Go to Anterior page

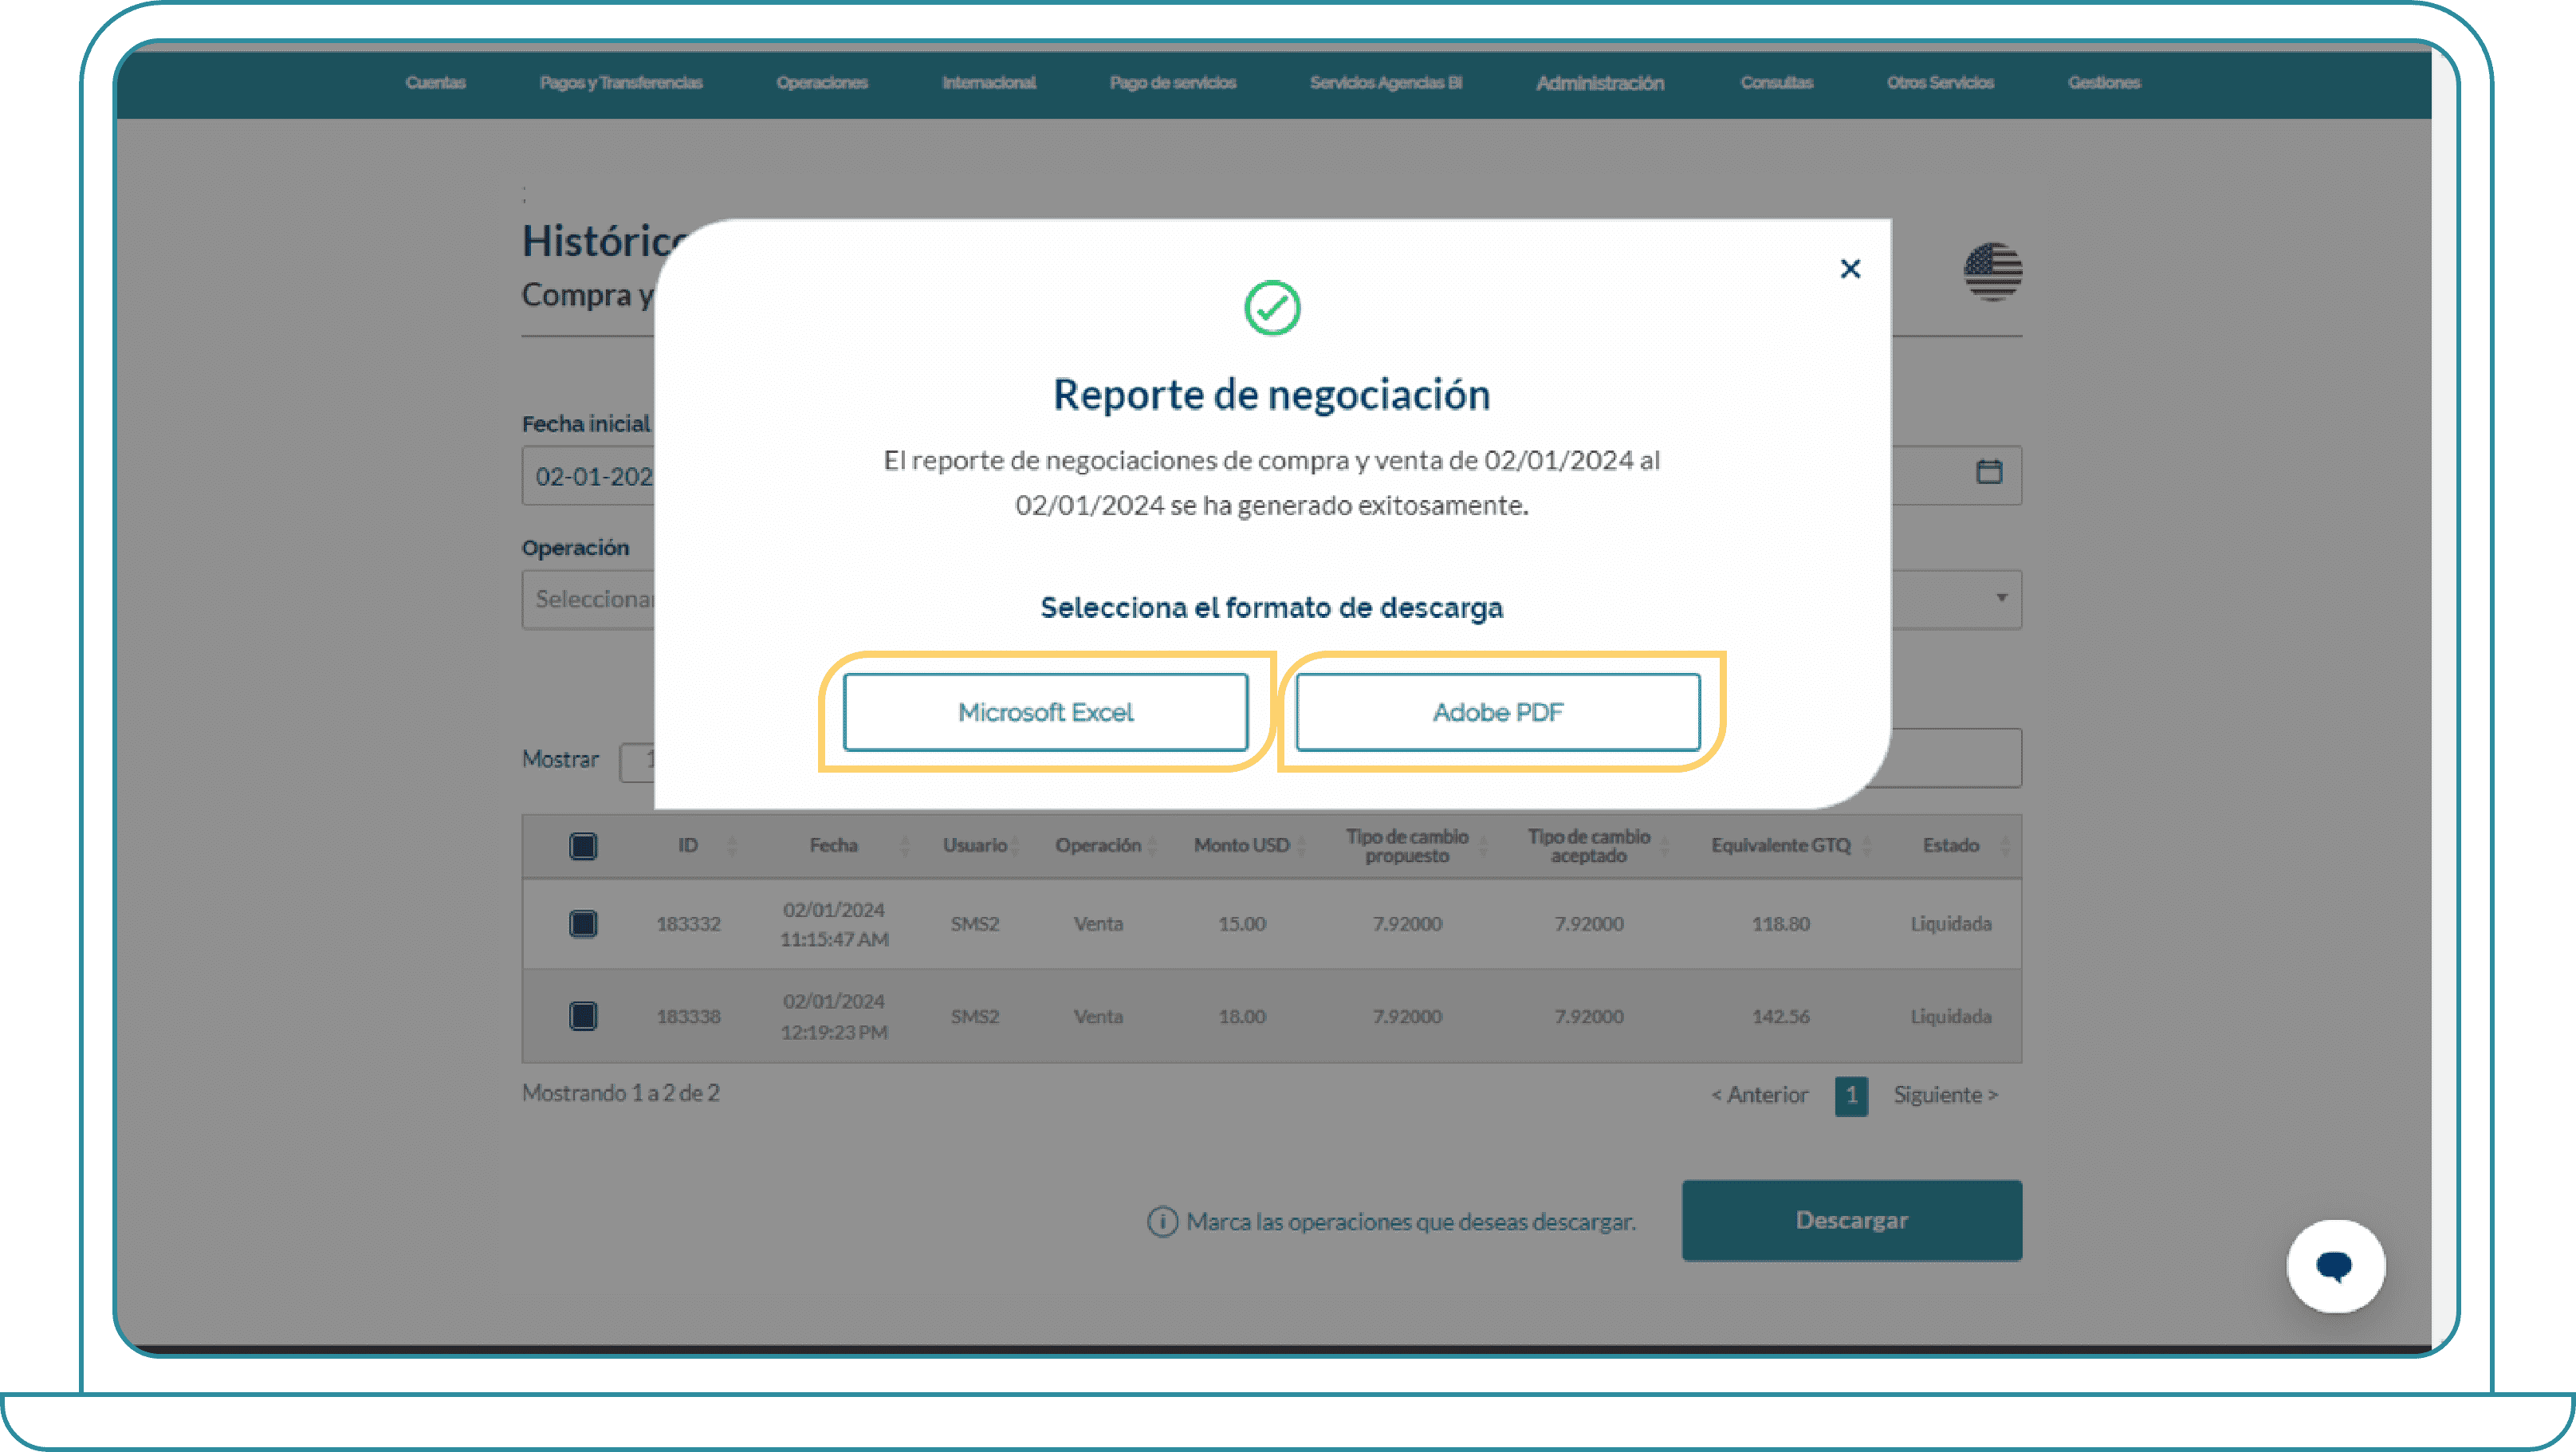click(1760, 1095)
